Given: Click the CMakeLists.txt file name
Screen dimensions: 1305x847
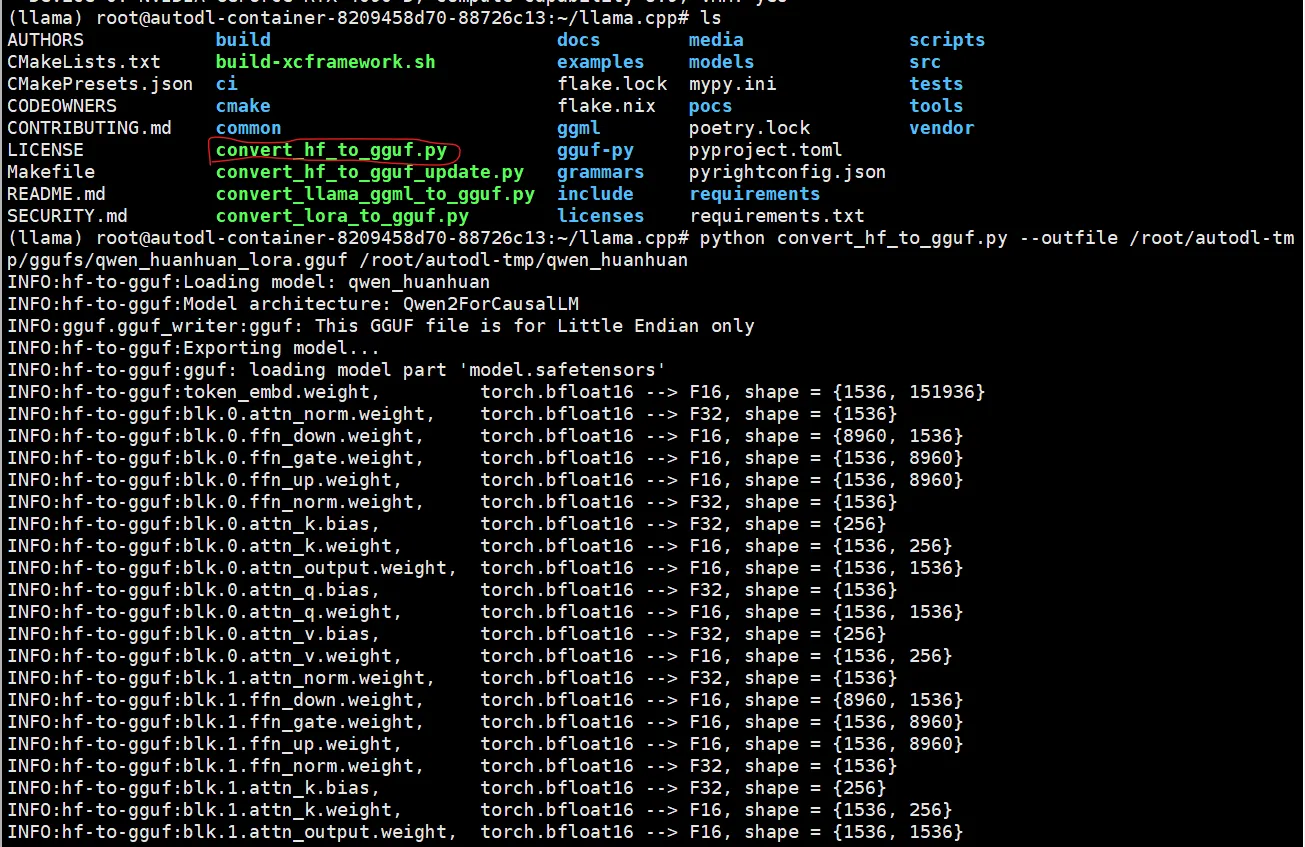Looking at the screenshot, I should point(84,62).
